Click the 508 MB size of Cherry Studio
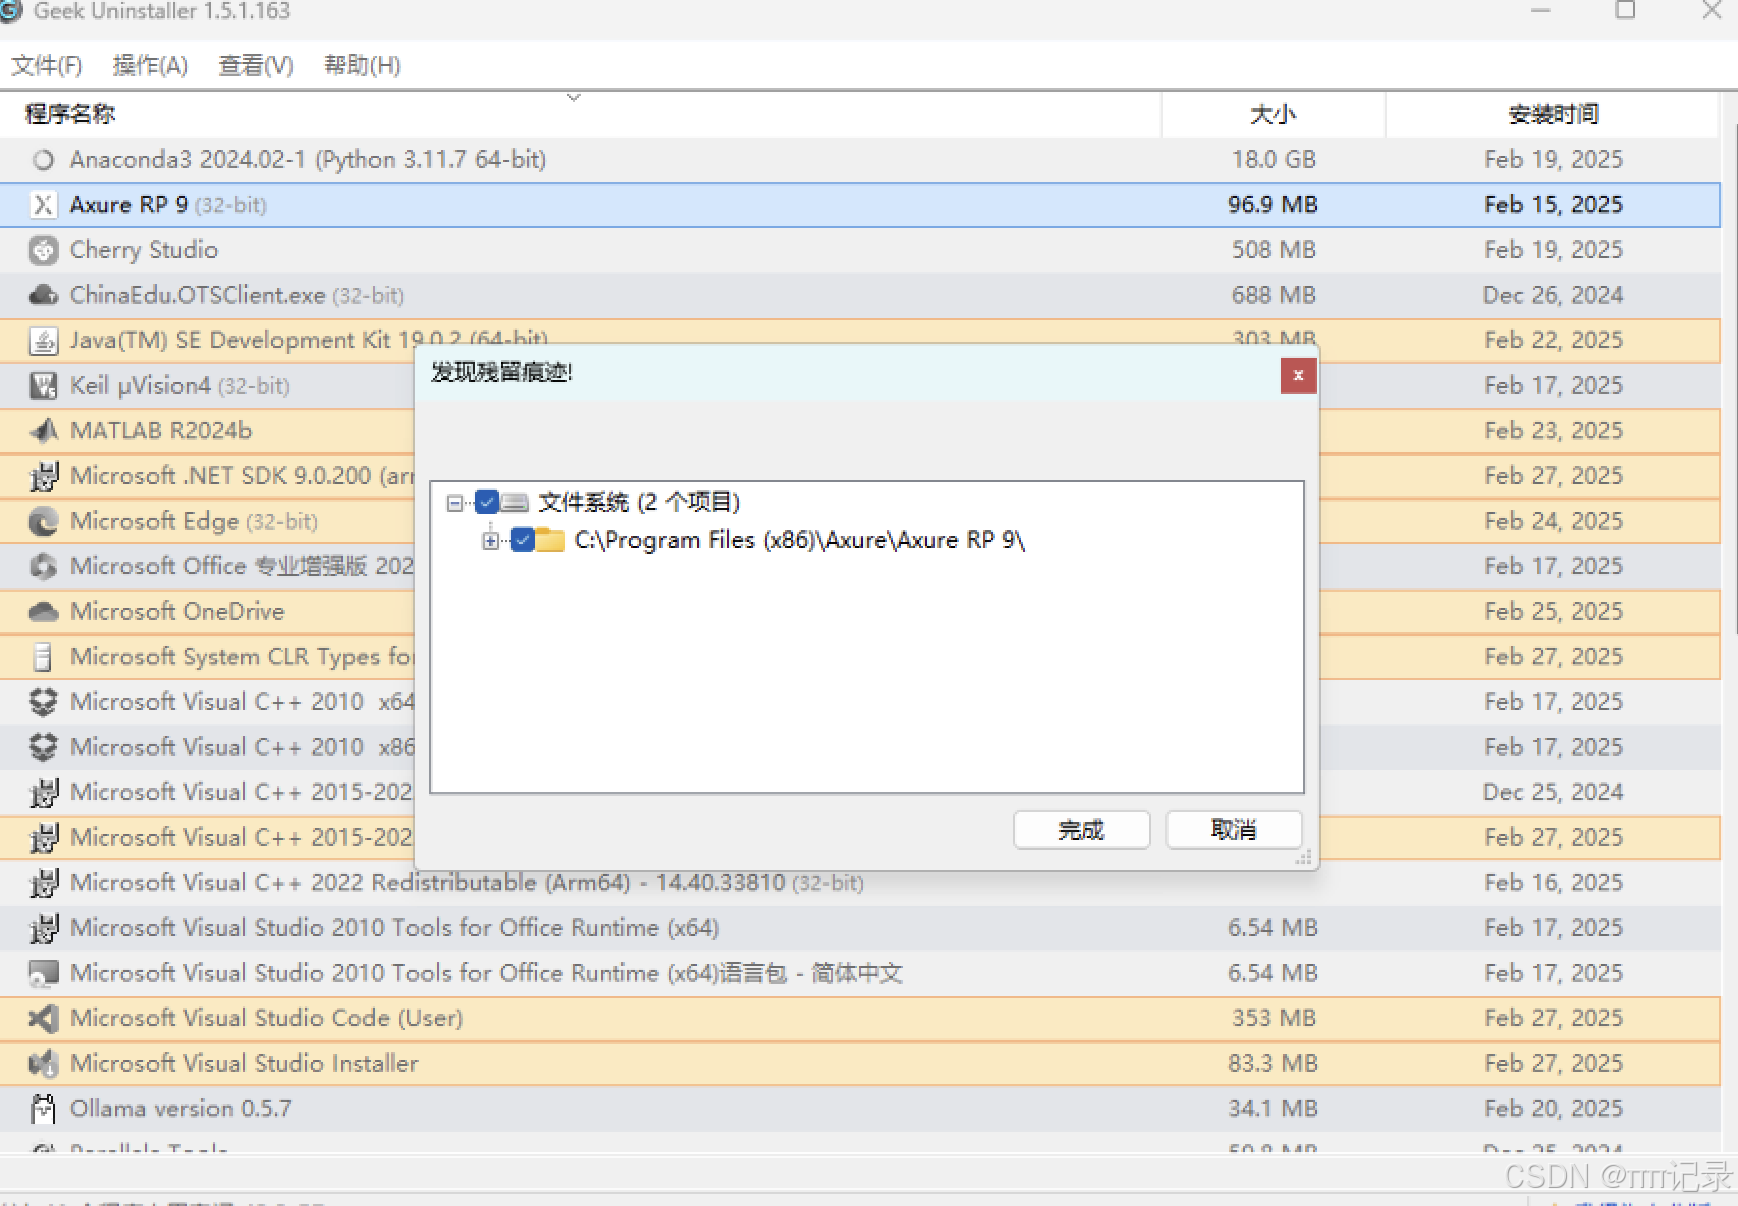This screenshot has height=1206, width=1738. [x=1273, y=250]
